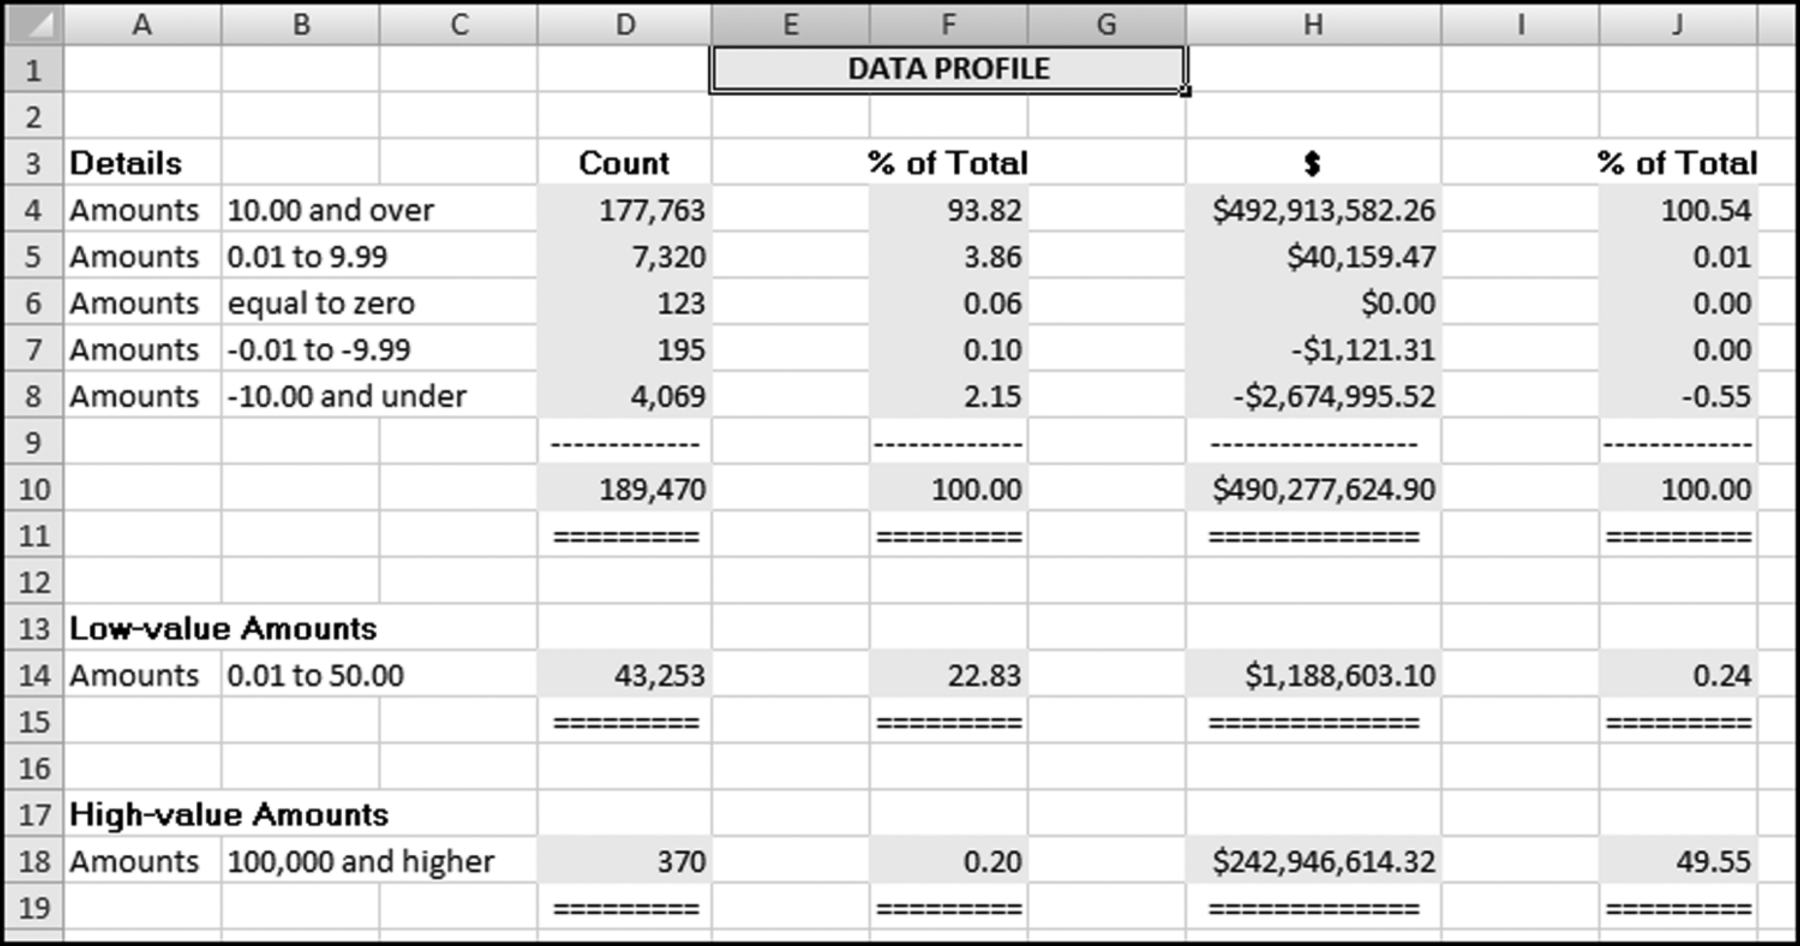Select the $242,946,614.32 cell
This screenshot has height=946, width=1800.
1323,861
